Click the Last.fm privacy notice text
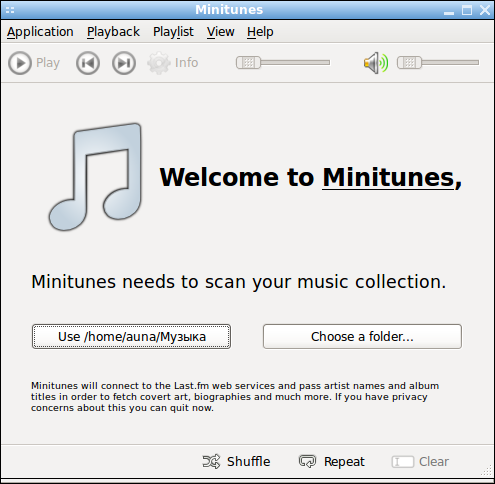 point(235,397)
